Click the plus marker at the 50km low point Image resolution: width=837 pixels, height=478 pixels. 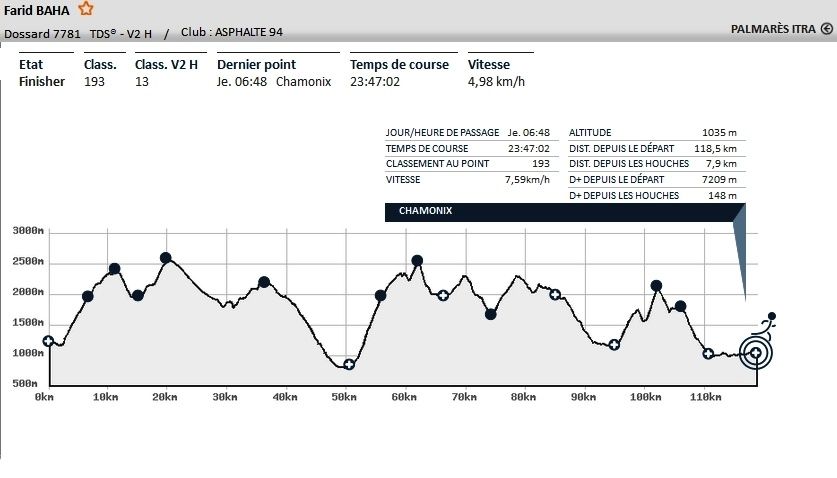click(x=349, y=364)
